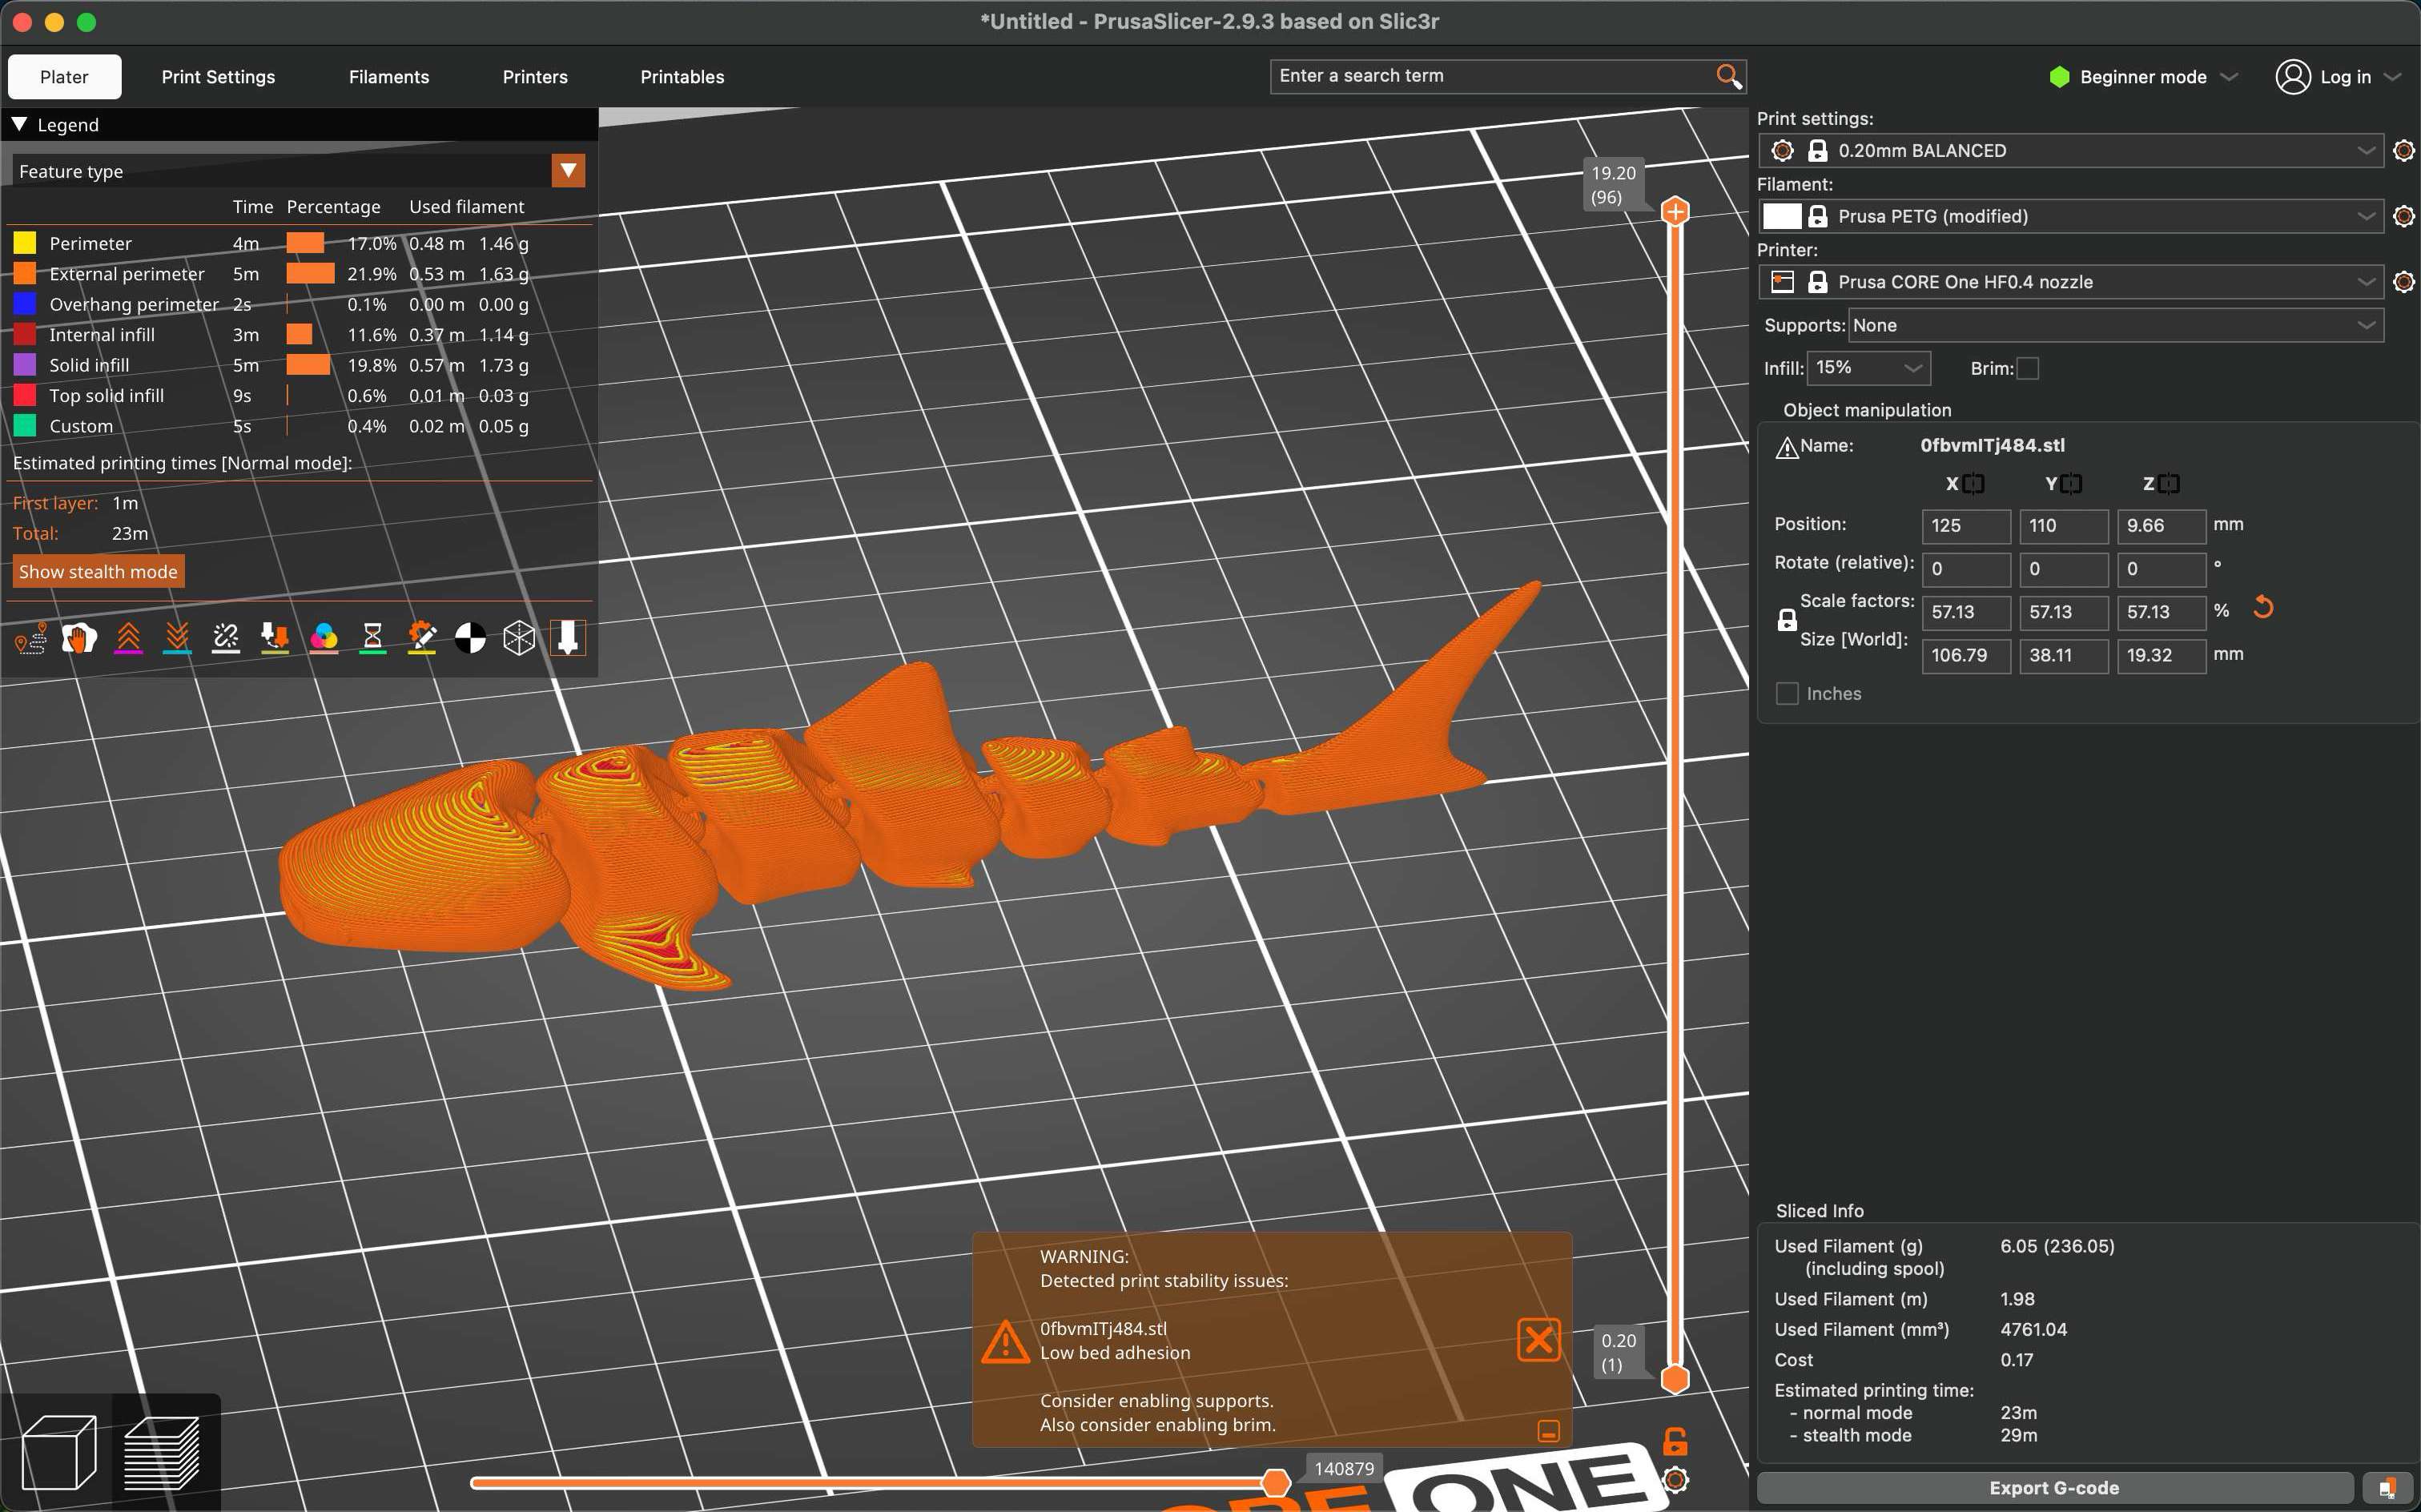Viewport: 2421px width, 1512px height.
Task: Click the Show stealth mode button
Action: (98, 572)
